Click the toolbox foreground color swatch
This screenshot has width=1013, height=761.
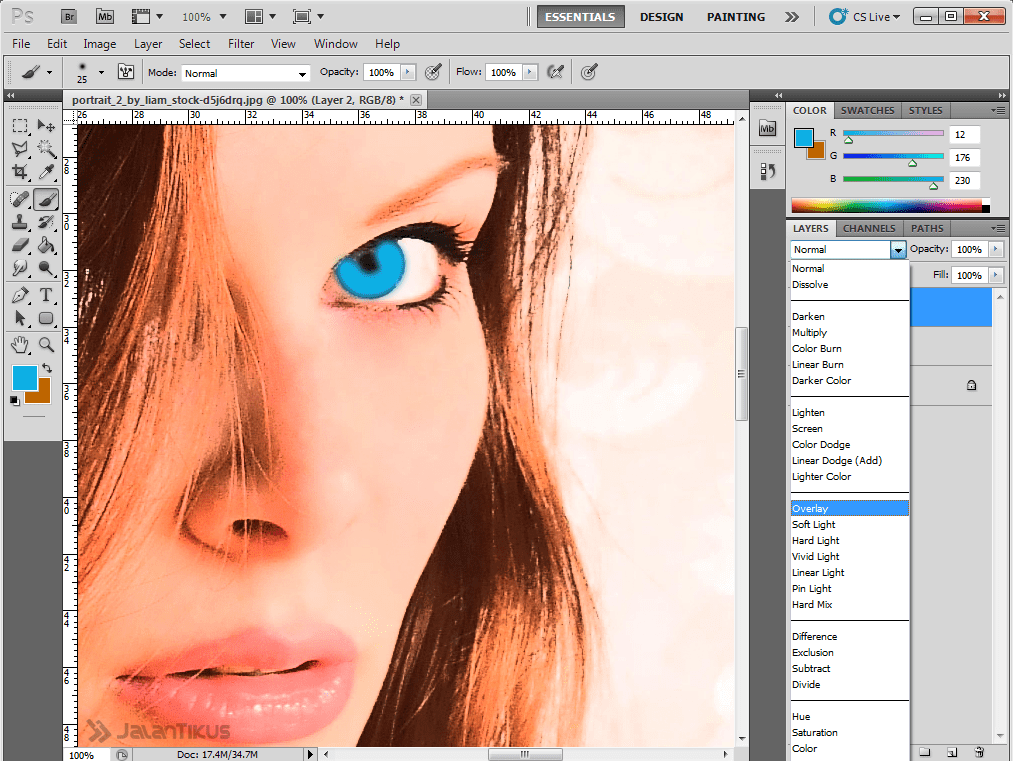tap(24, 378)
